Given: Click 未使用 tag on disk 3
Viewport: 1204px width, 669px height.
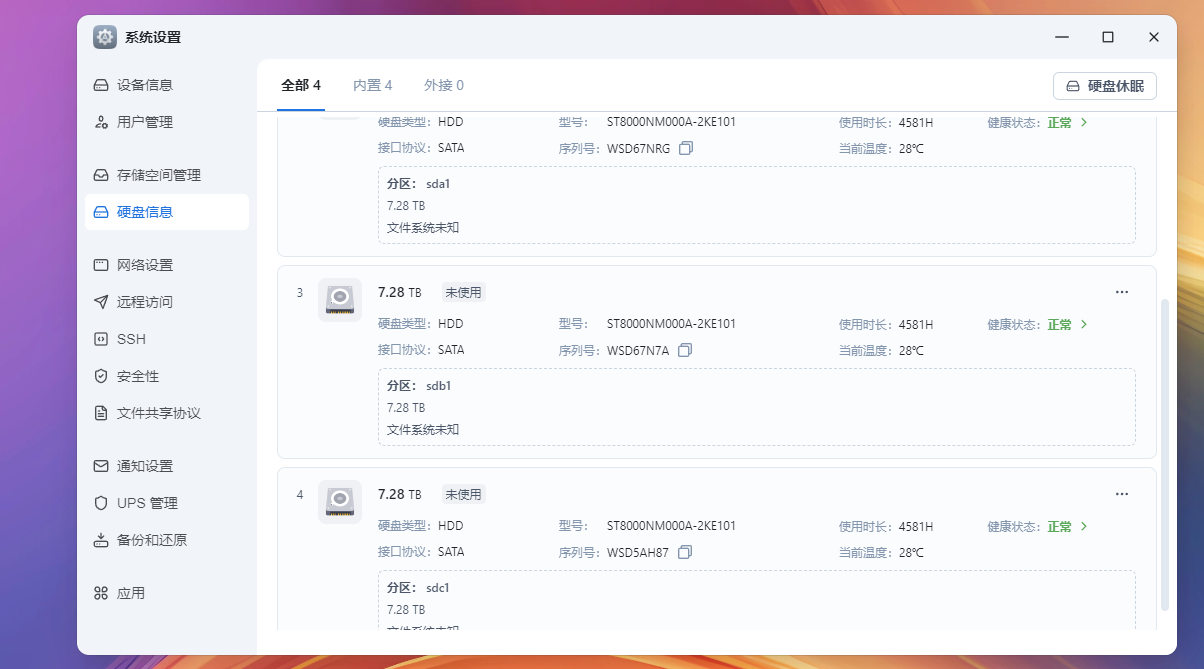Looking at the screenshot, I should pos(463,293).
